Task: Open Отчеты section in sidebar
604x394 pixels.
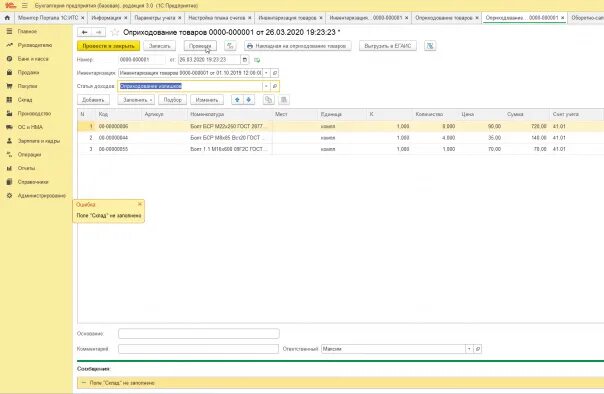Action: coord(26,168)
